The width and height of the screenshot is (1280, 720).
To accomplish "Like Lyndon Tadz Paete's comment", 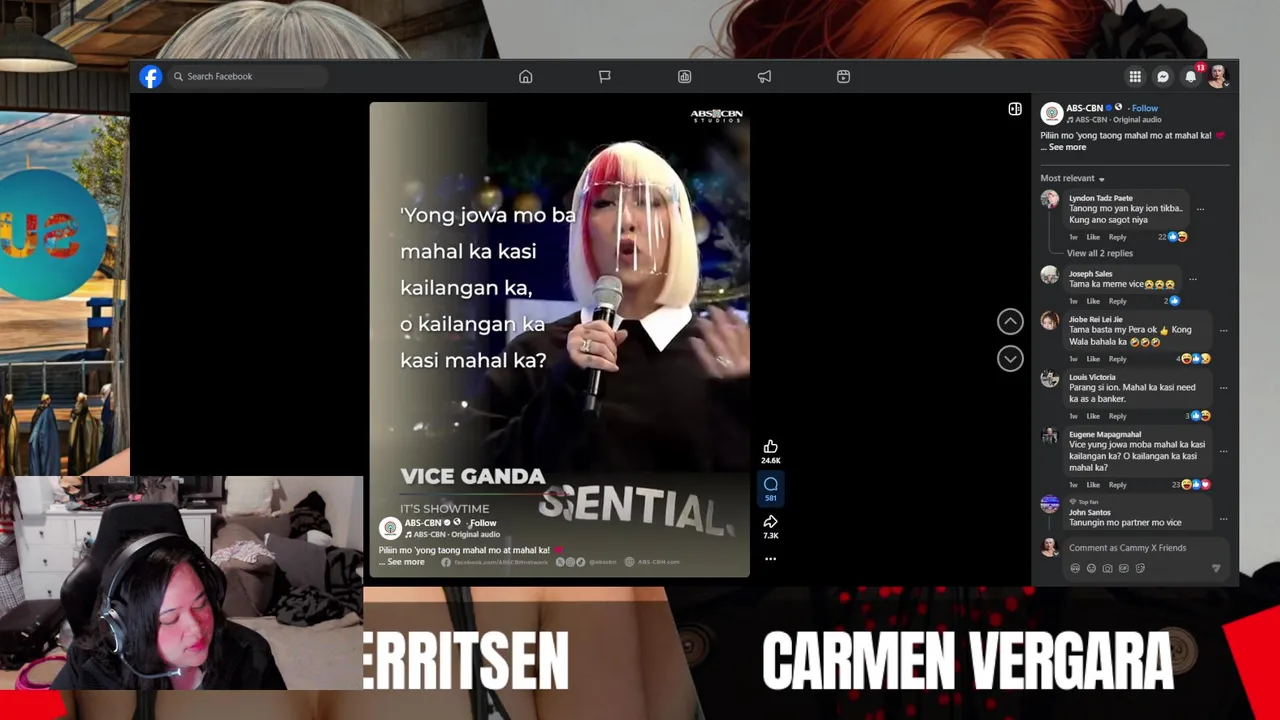I will [x=1093, y=237].
